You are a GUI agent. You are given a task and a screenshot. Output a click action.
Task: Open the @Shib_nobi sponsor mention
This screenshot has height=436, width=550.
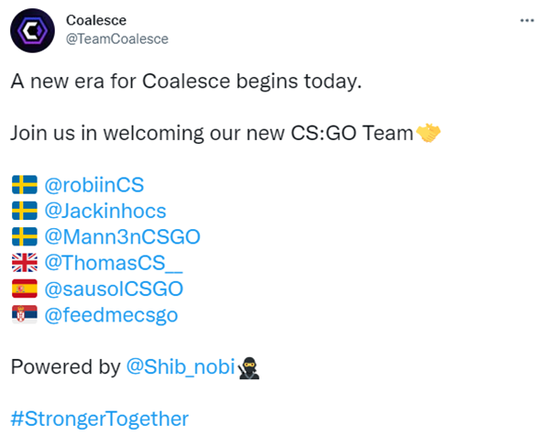(181, 367)
